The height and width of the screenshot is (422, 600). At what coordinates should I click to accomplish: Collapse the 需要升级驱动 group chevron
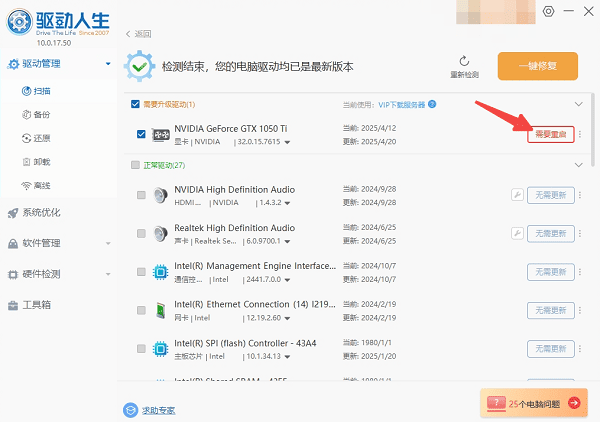[579, 104]
